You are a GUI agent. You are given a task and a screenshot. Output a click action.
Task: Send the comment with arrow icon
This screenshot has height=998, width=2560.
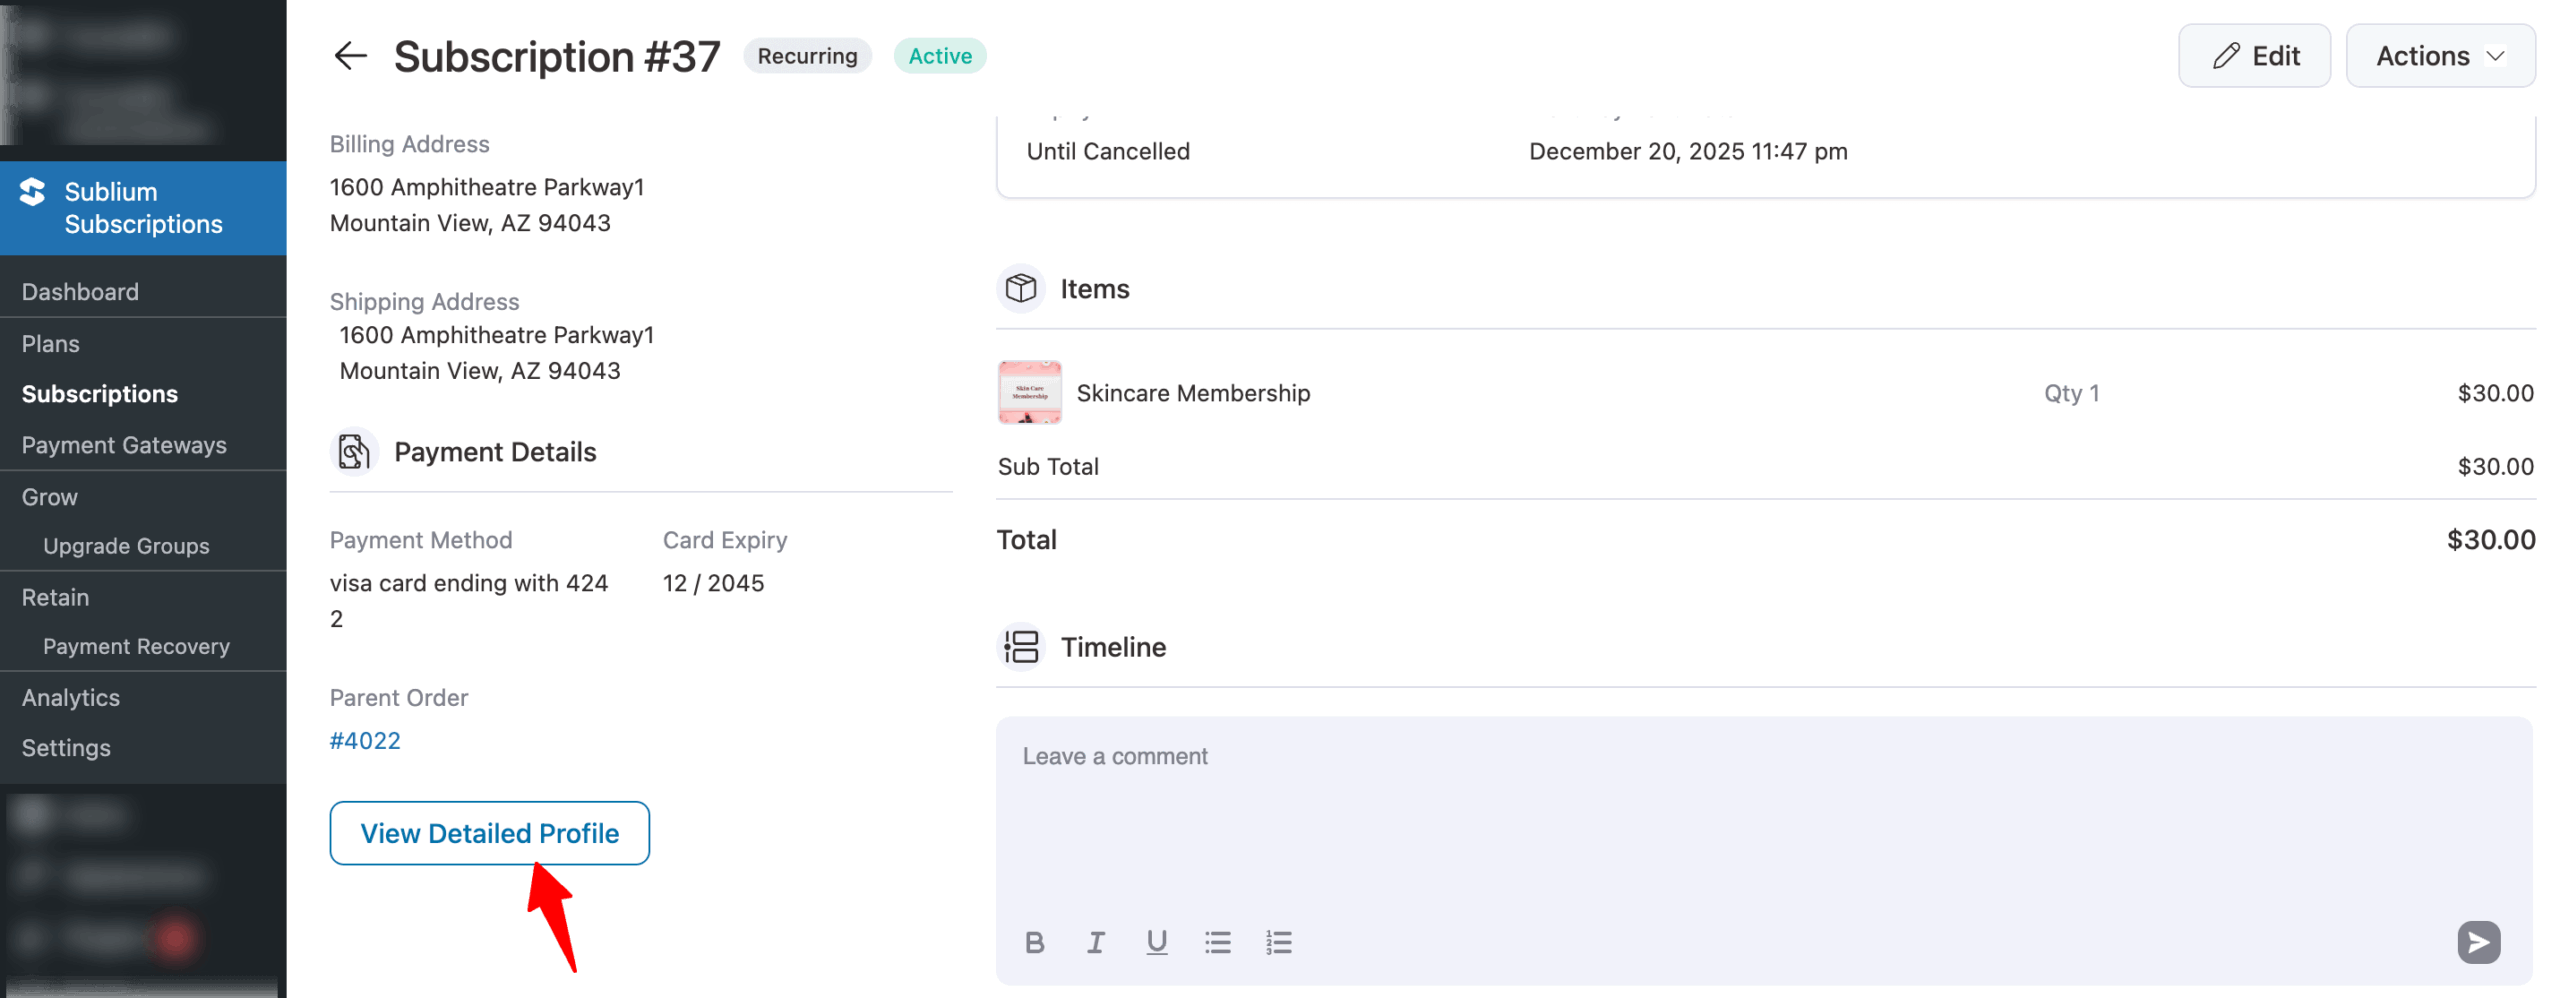2477,942
